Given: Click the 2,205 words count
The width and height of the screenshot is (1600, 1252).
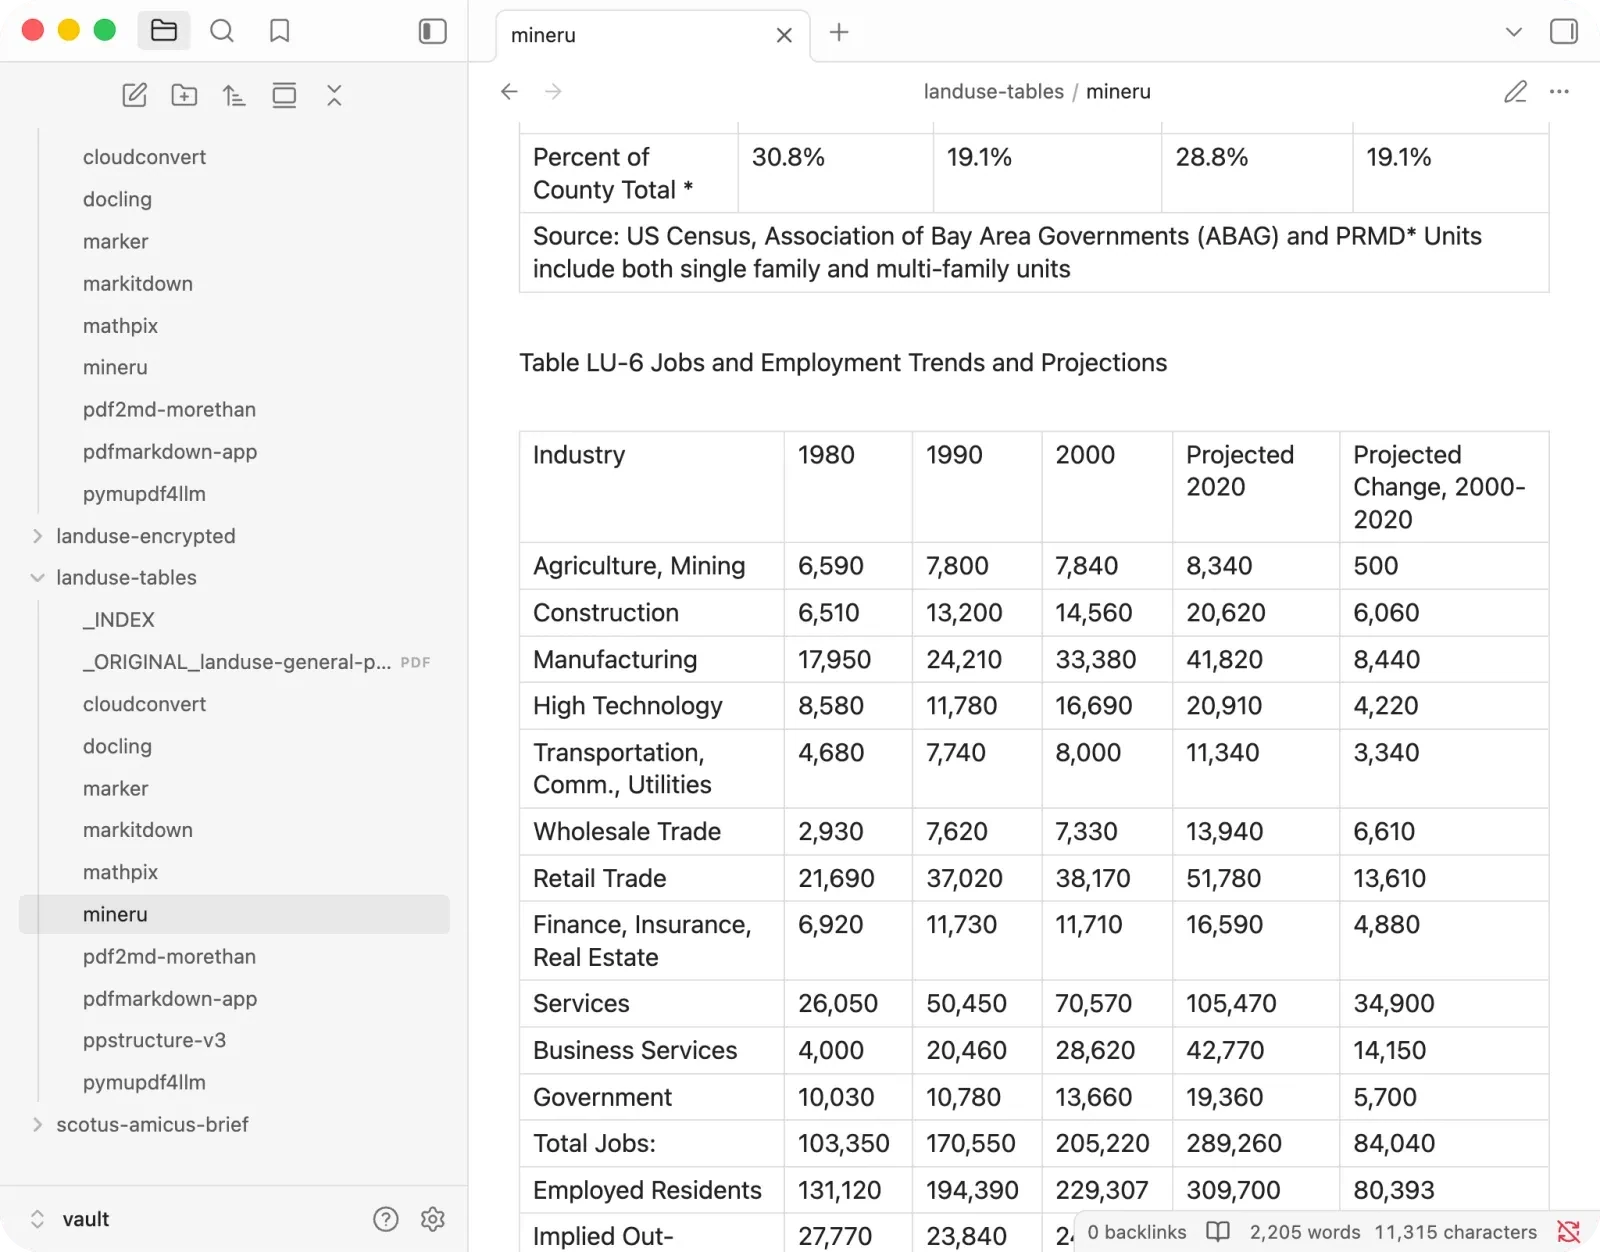Looking at the screenshot, I should (x=1305, y=1232).
